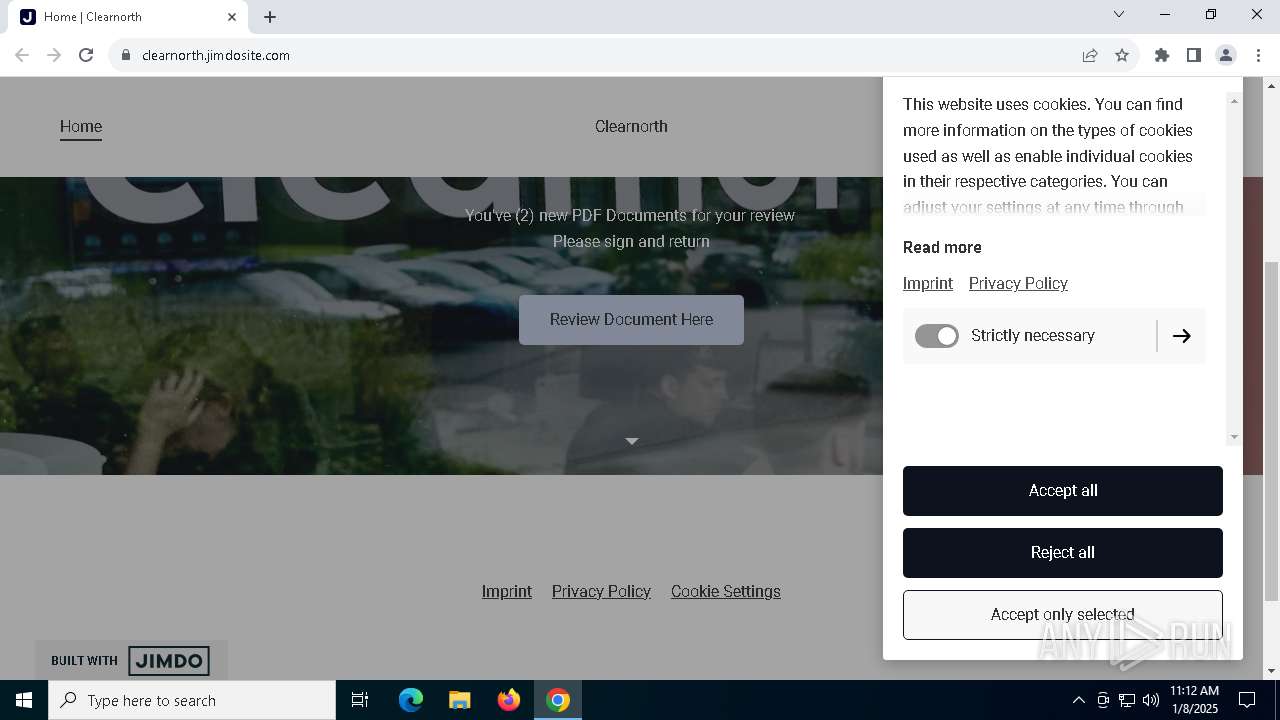Open tab search chevron in title bar
The image size is (1280, 720).
1119,14
